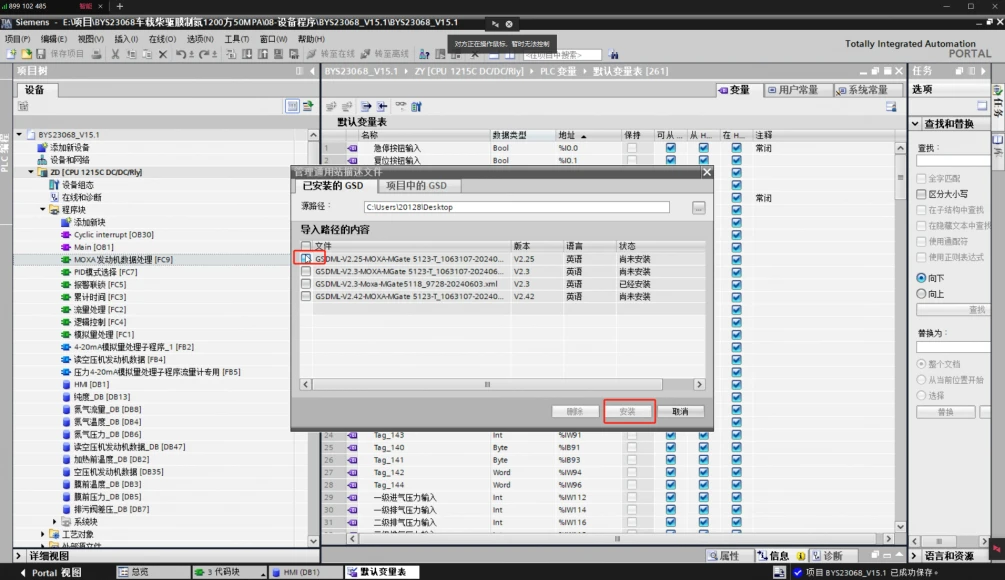Click the 删除 delete button in dialog
This screenshot has width=1005, height=580.
575,411
